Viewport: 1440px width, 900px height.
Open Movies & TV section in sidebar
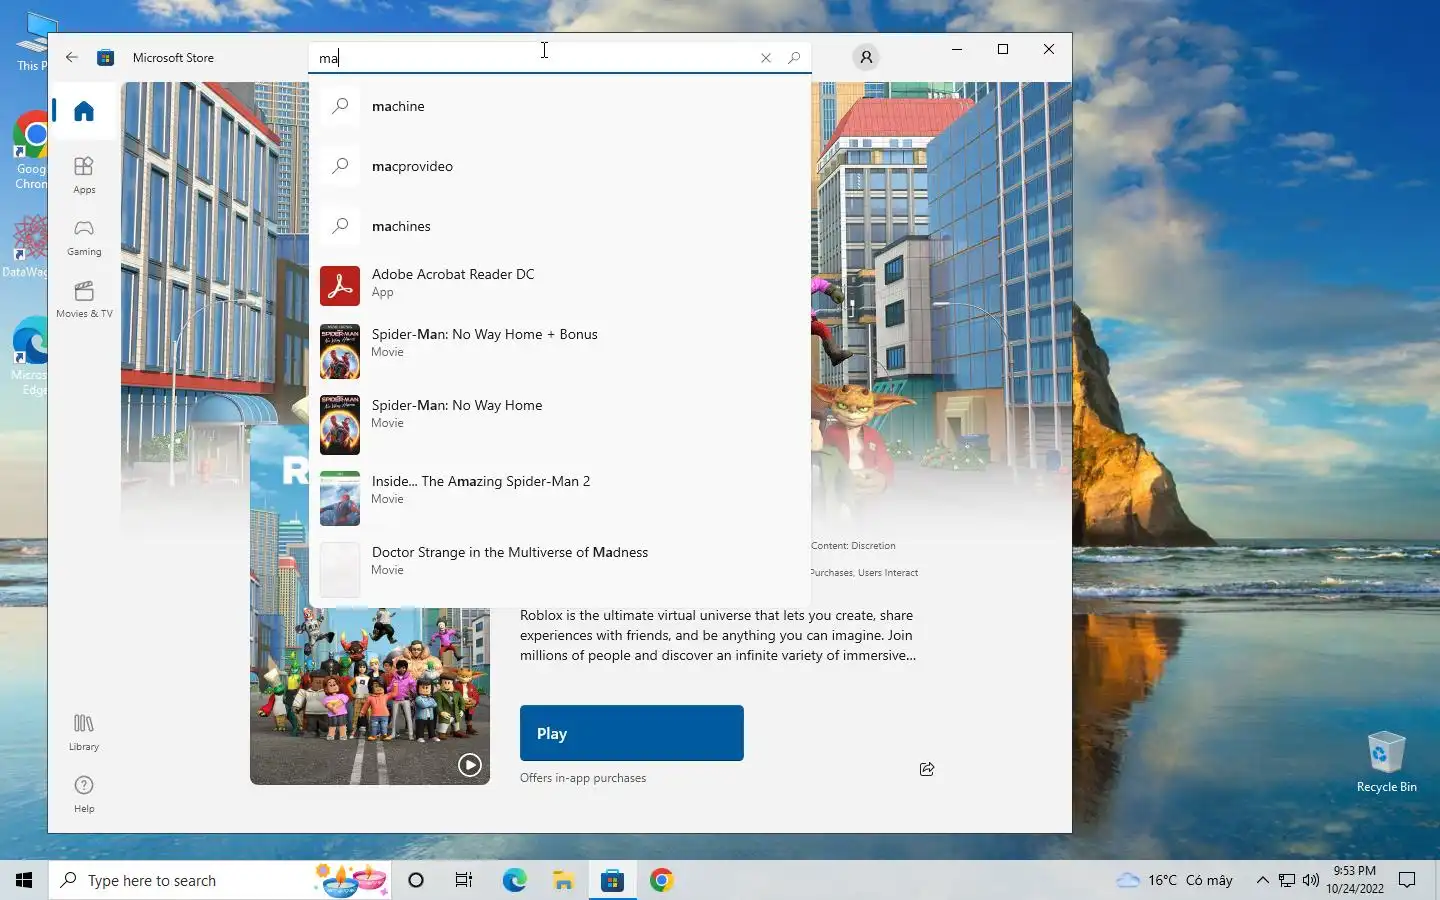[84, 299]
